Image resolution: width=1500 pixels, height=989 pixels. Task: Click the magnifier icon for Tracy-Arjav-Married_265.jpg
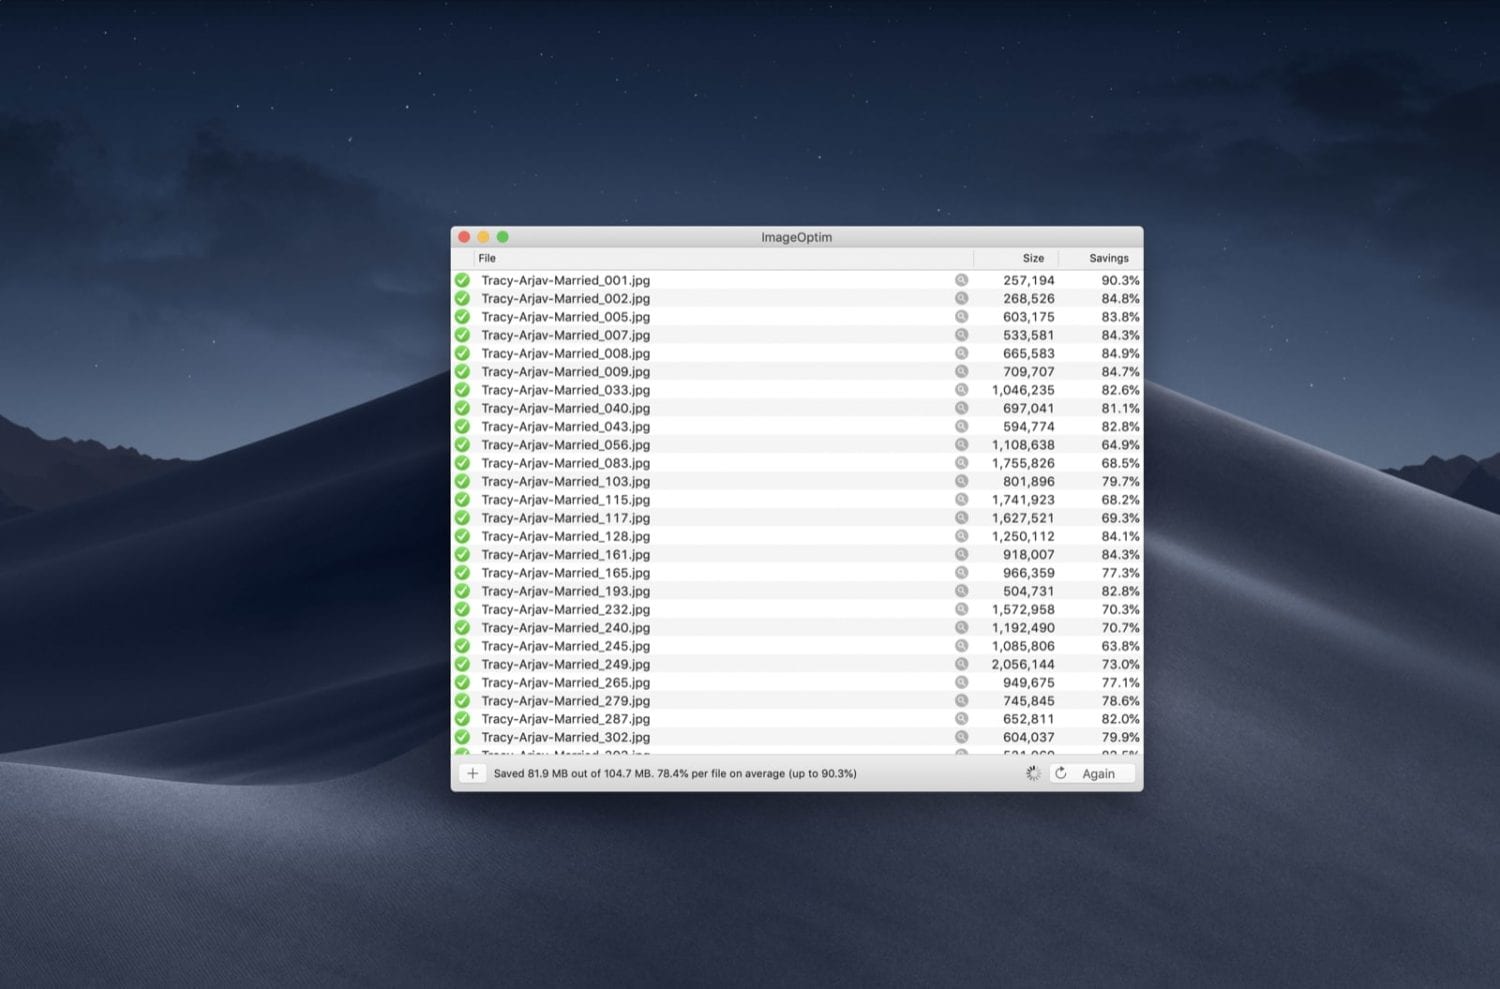tap(962, 682)
